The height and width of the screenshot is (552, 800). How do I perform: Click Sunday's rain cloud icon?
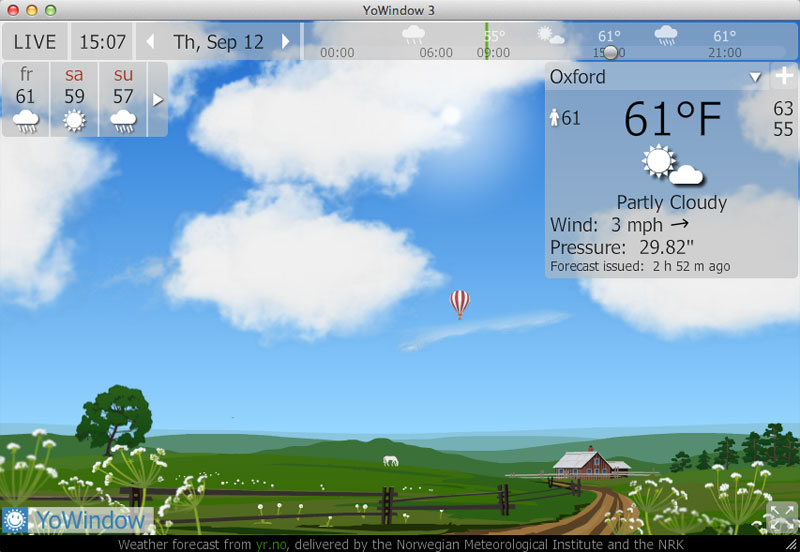click(123, 122)
